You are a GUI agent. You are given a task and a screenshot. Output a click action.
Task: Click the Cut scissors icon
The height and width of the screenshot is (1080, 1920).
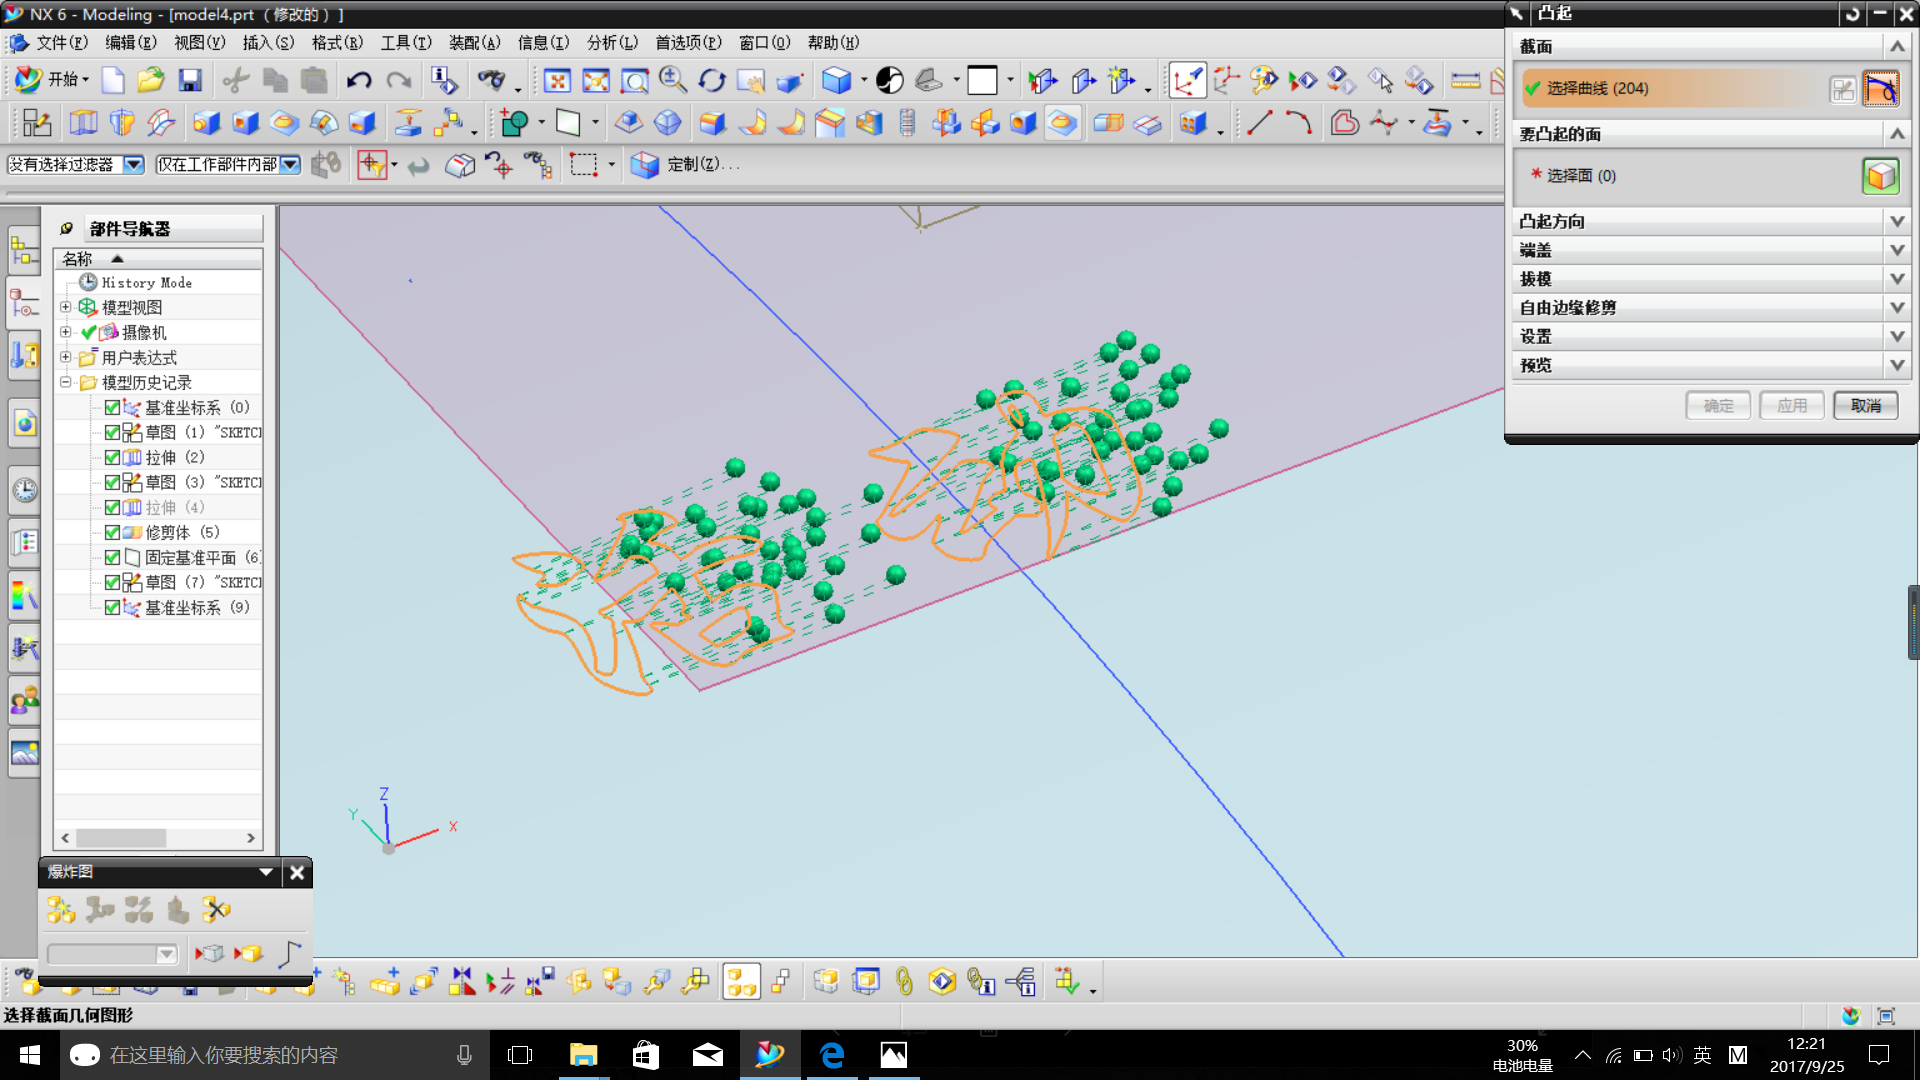coord(236,81)
